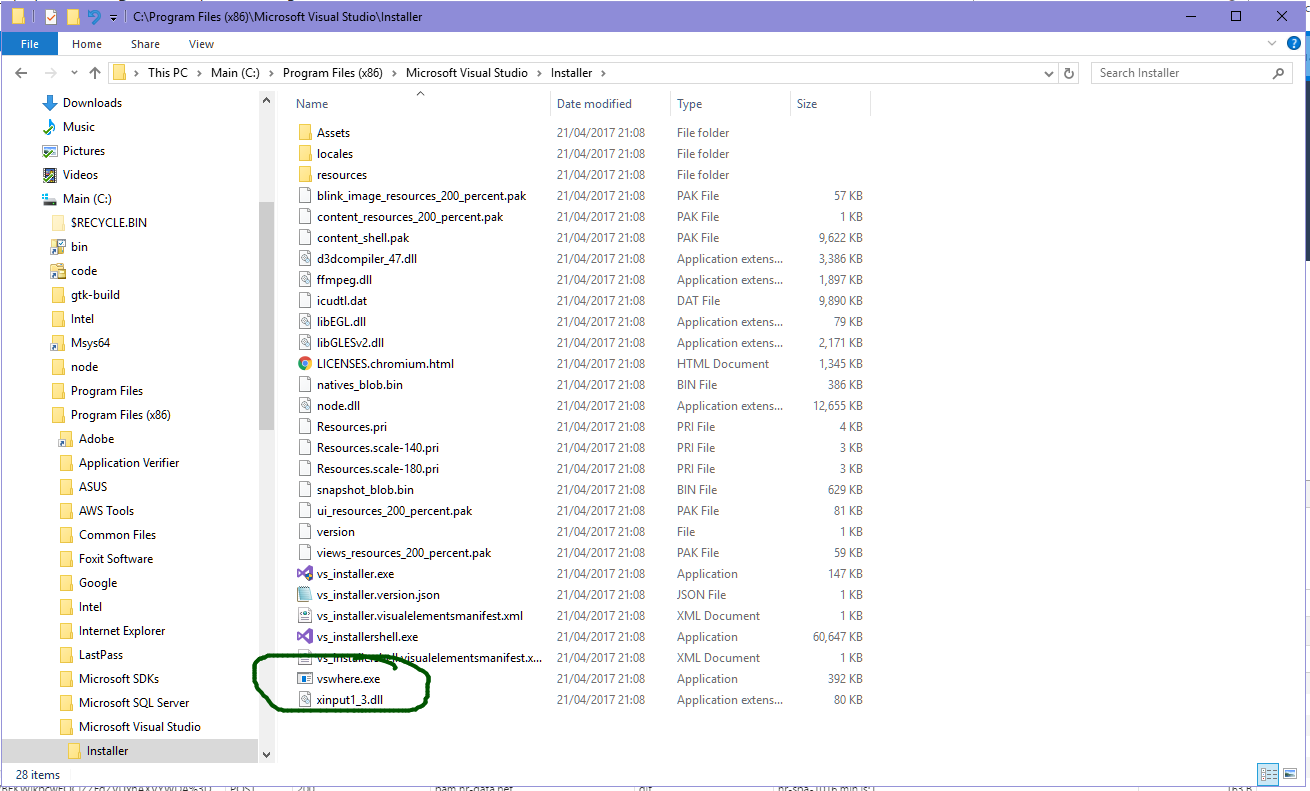
Task: Click navigation pane scroll down arrow
Action: click(x=266, y=755)
